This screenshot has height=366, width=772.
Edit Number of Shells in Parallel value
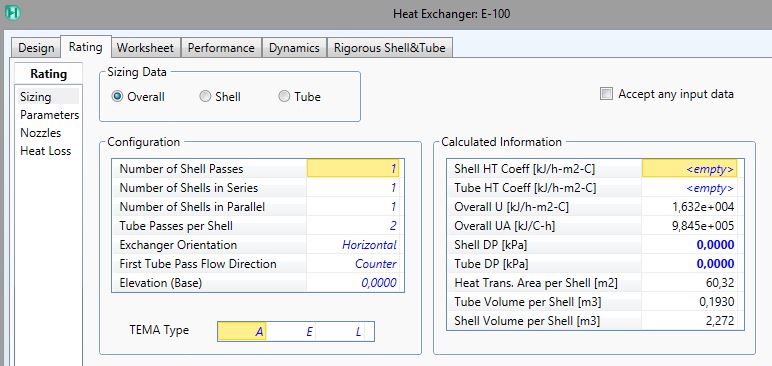(353, 207)
